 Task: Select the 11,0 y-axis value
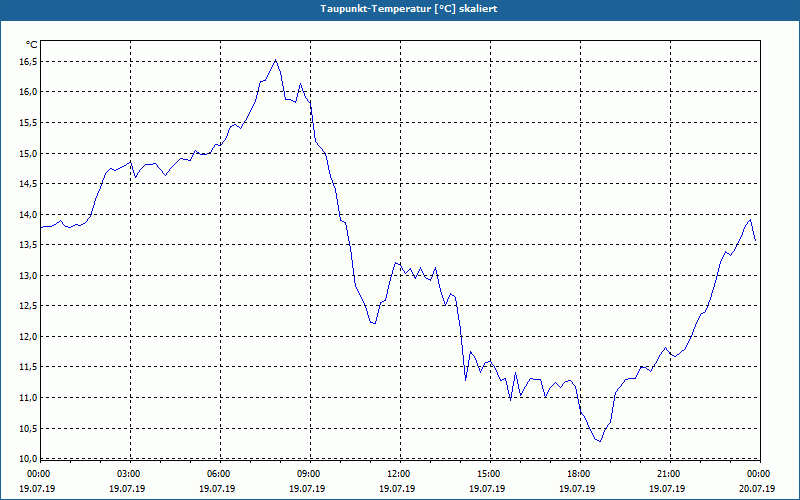tap(28, 397)
